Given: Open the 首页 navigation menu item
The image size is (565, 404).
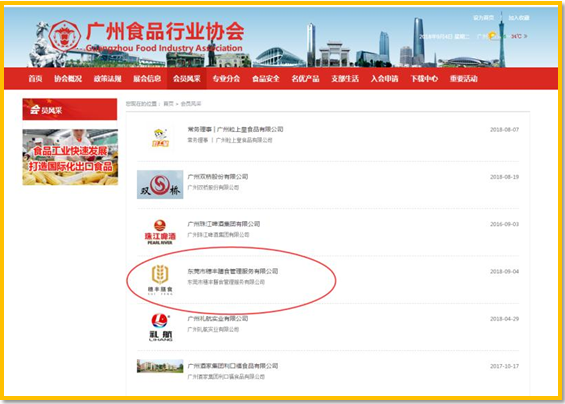Looking at the screenshot, I should pyautogui.click(x=35, y=79).
